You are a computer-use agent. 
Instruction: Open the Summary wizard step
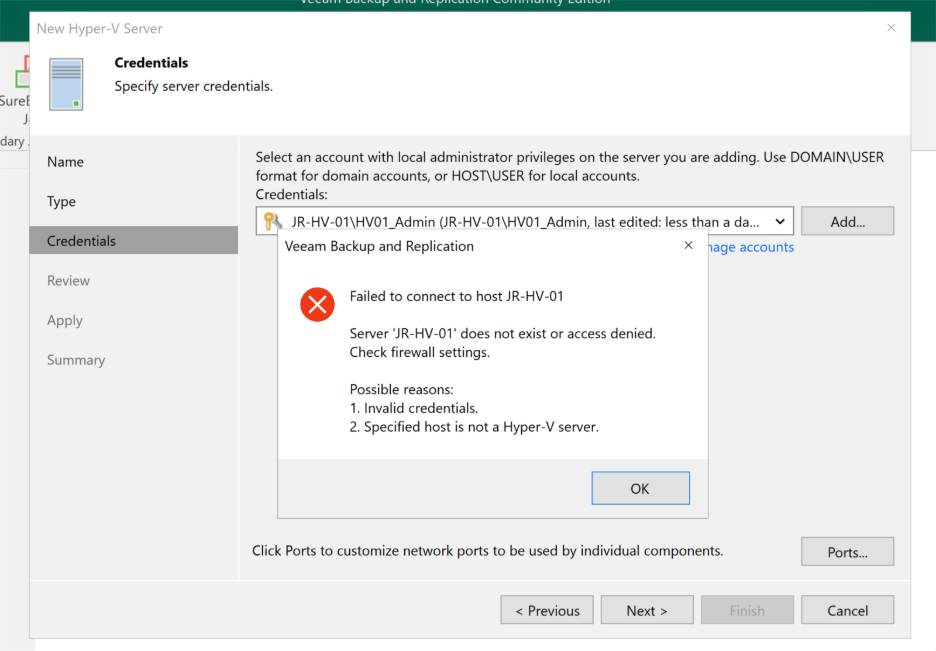point(76,360)
